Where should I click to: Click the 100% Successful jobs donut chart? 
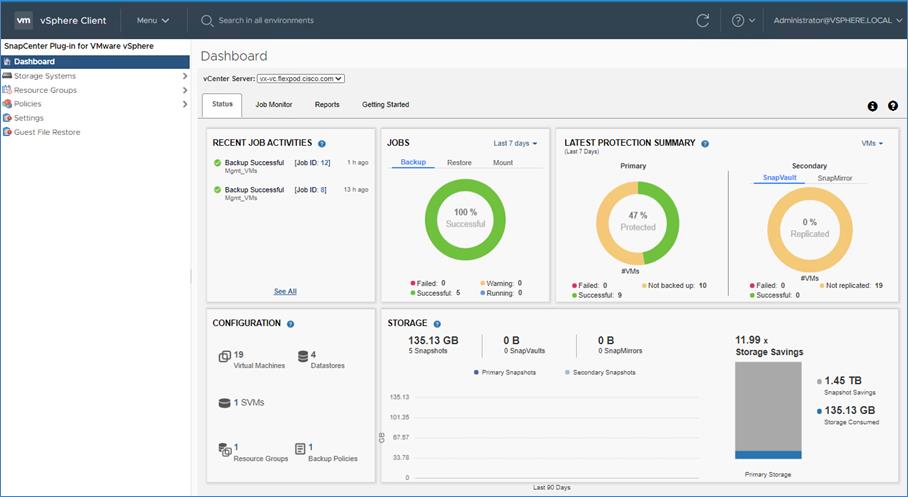[465, 220]
